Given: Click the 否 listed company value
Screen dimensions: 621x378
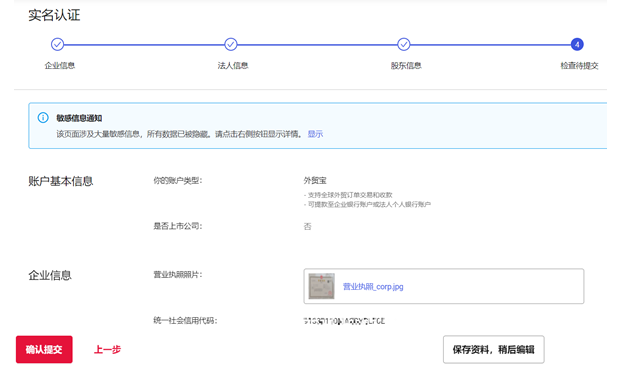Looking at the screenshot, I should (x=307, y=227).
